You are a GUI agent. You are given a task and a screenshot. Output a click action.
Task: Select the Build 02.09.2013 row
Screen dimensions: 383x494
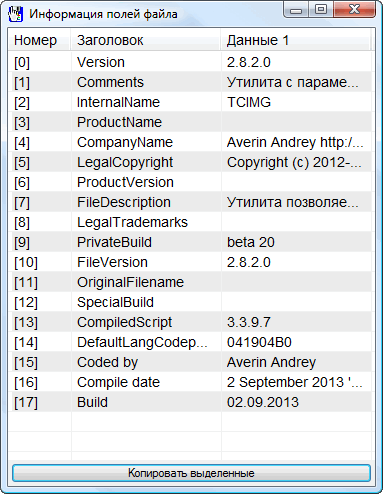[190, 402]
